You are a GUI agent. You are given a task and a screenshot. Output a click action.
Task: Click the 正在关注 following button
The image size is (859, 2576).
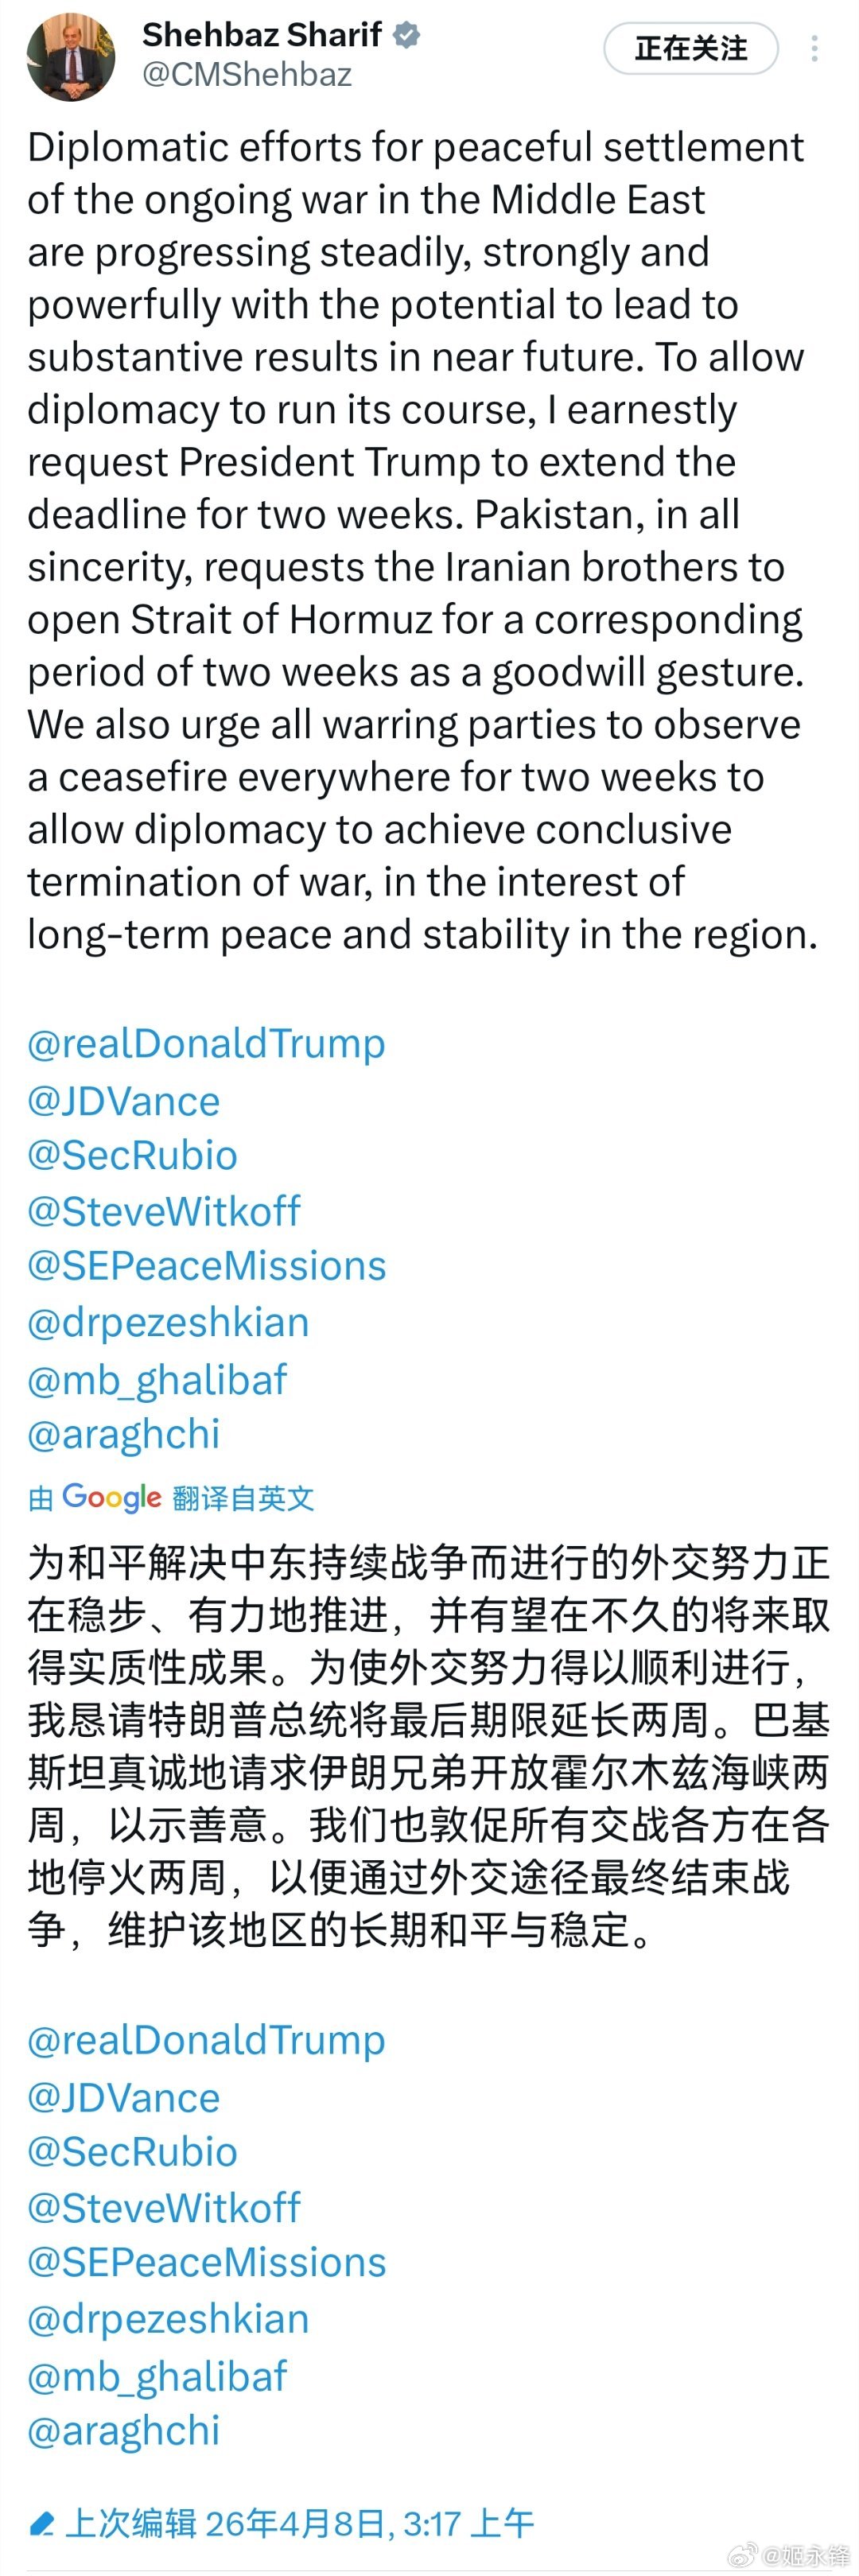[x=689, y=46]
